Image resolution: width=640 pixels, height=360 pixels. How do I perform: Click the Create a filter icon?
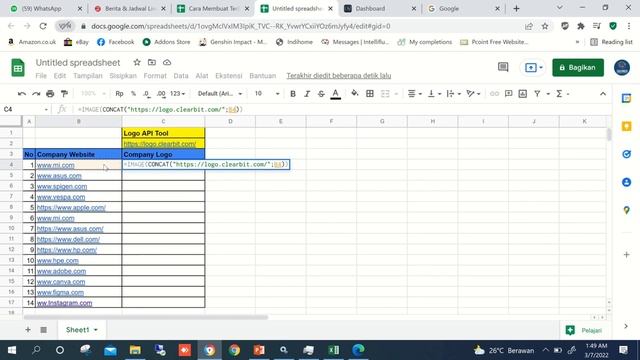[x=537, y=94]
